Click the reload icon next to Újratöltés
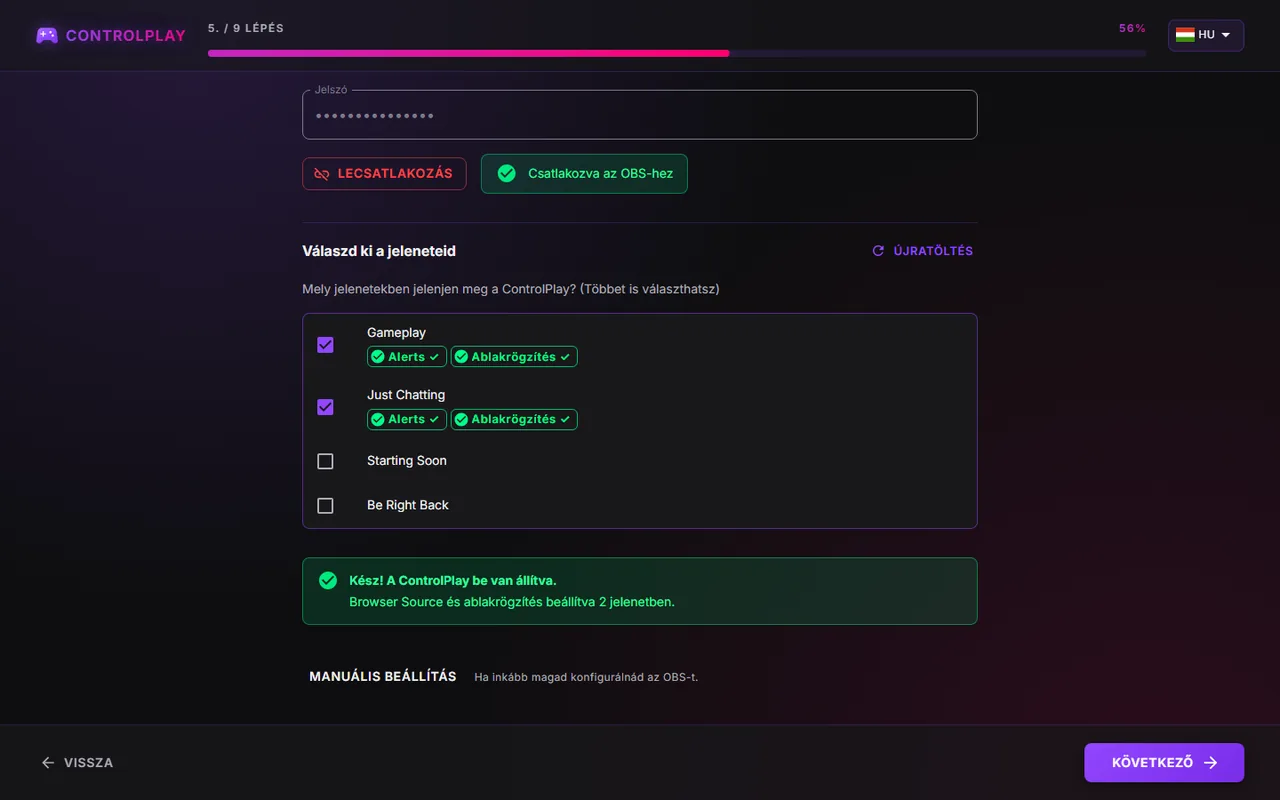The width and height of the screenshot is (1280, 800). 878,251
